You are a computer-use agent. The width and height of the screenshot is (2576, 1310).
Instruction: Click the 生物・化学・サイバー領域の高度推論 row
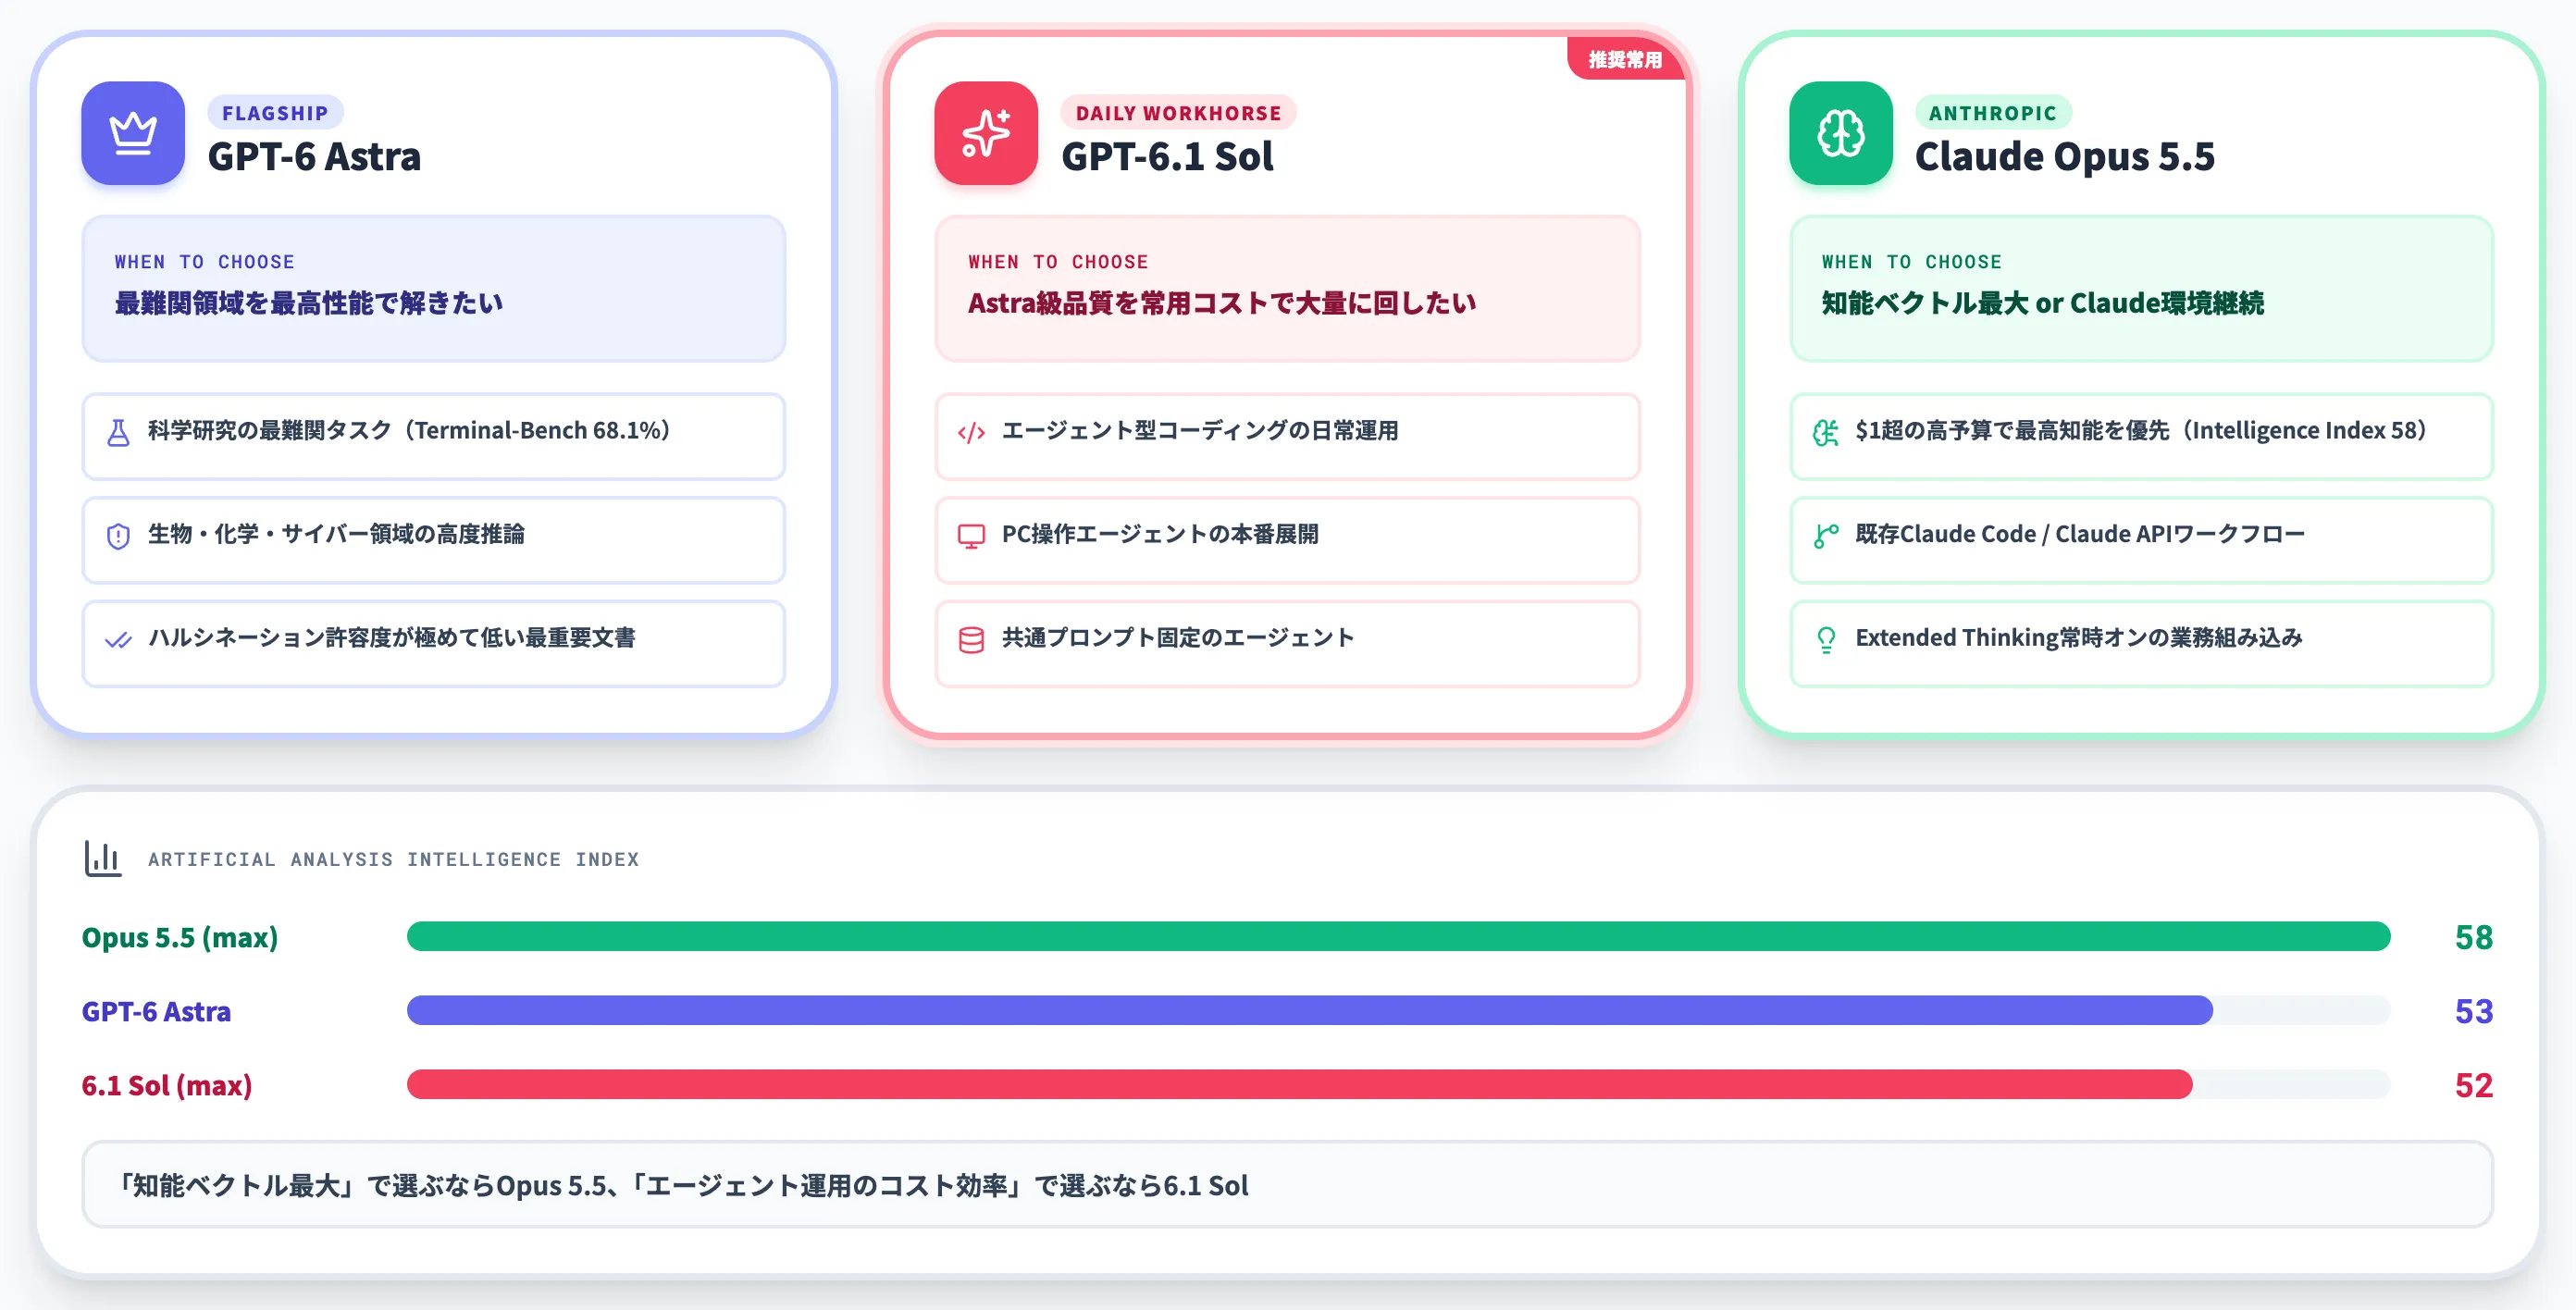pyautogui.click(x=433, y=540)
